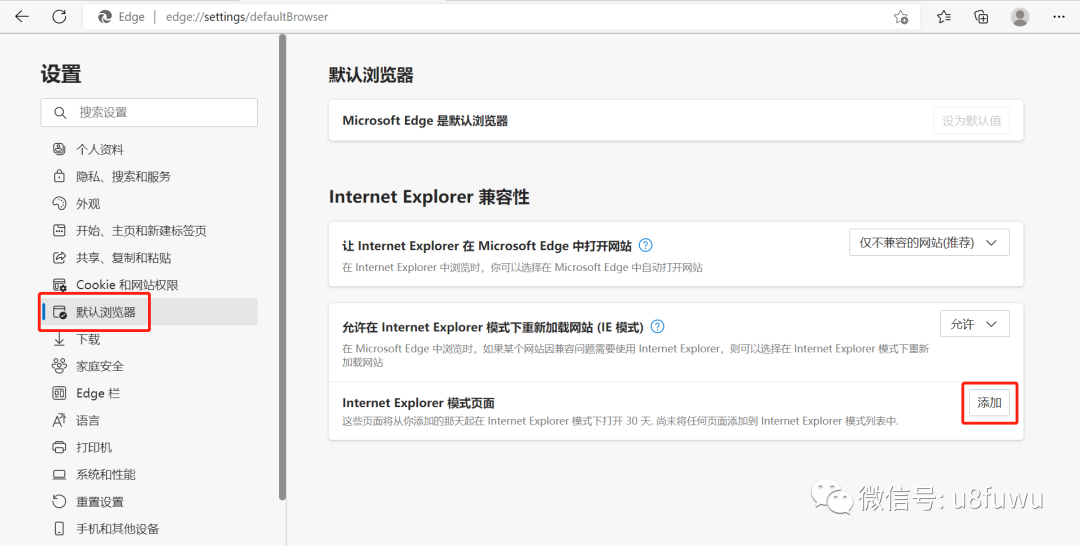Click the 设置 sidebar title
1080x546 pixels.
pyautogui.click(x=61, y=74)
